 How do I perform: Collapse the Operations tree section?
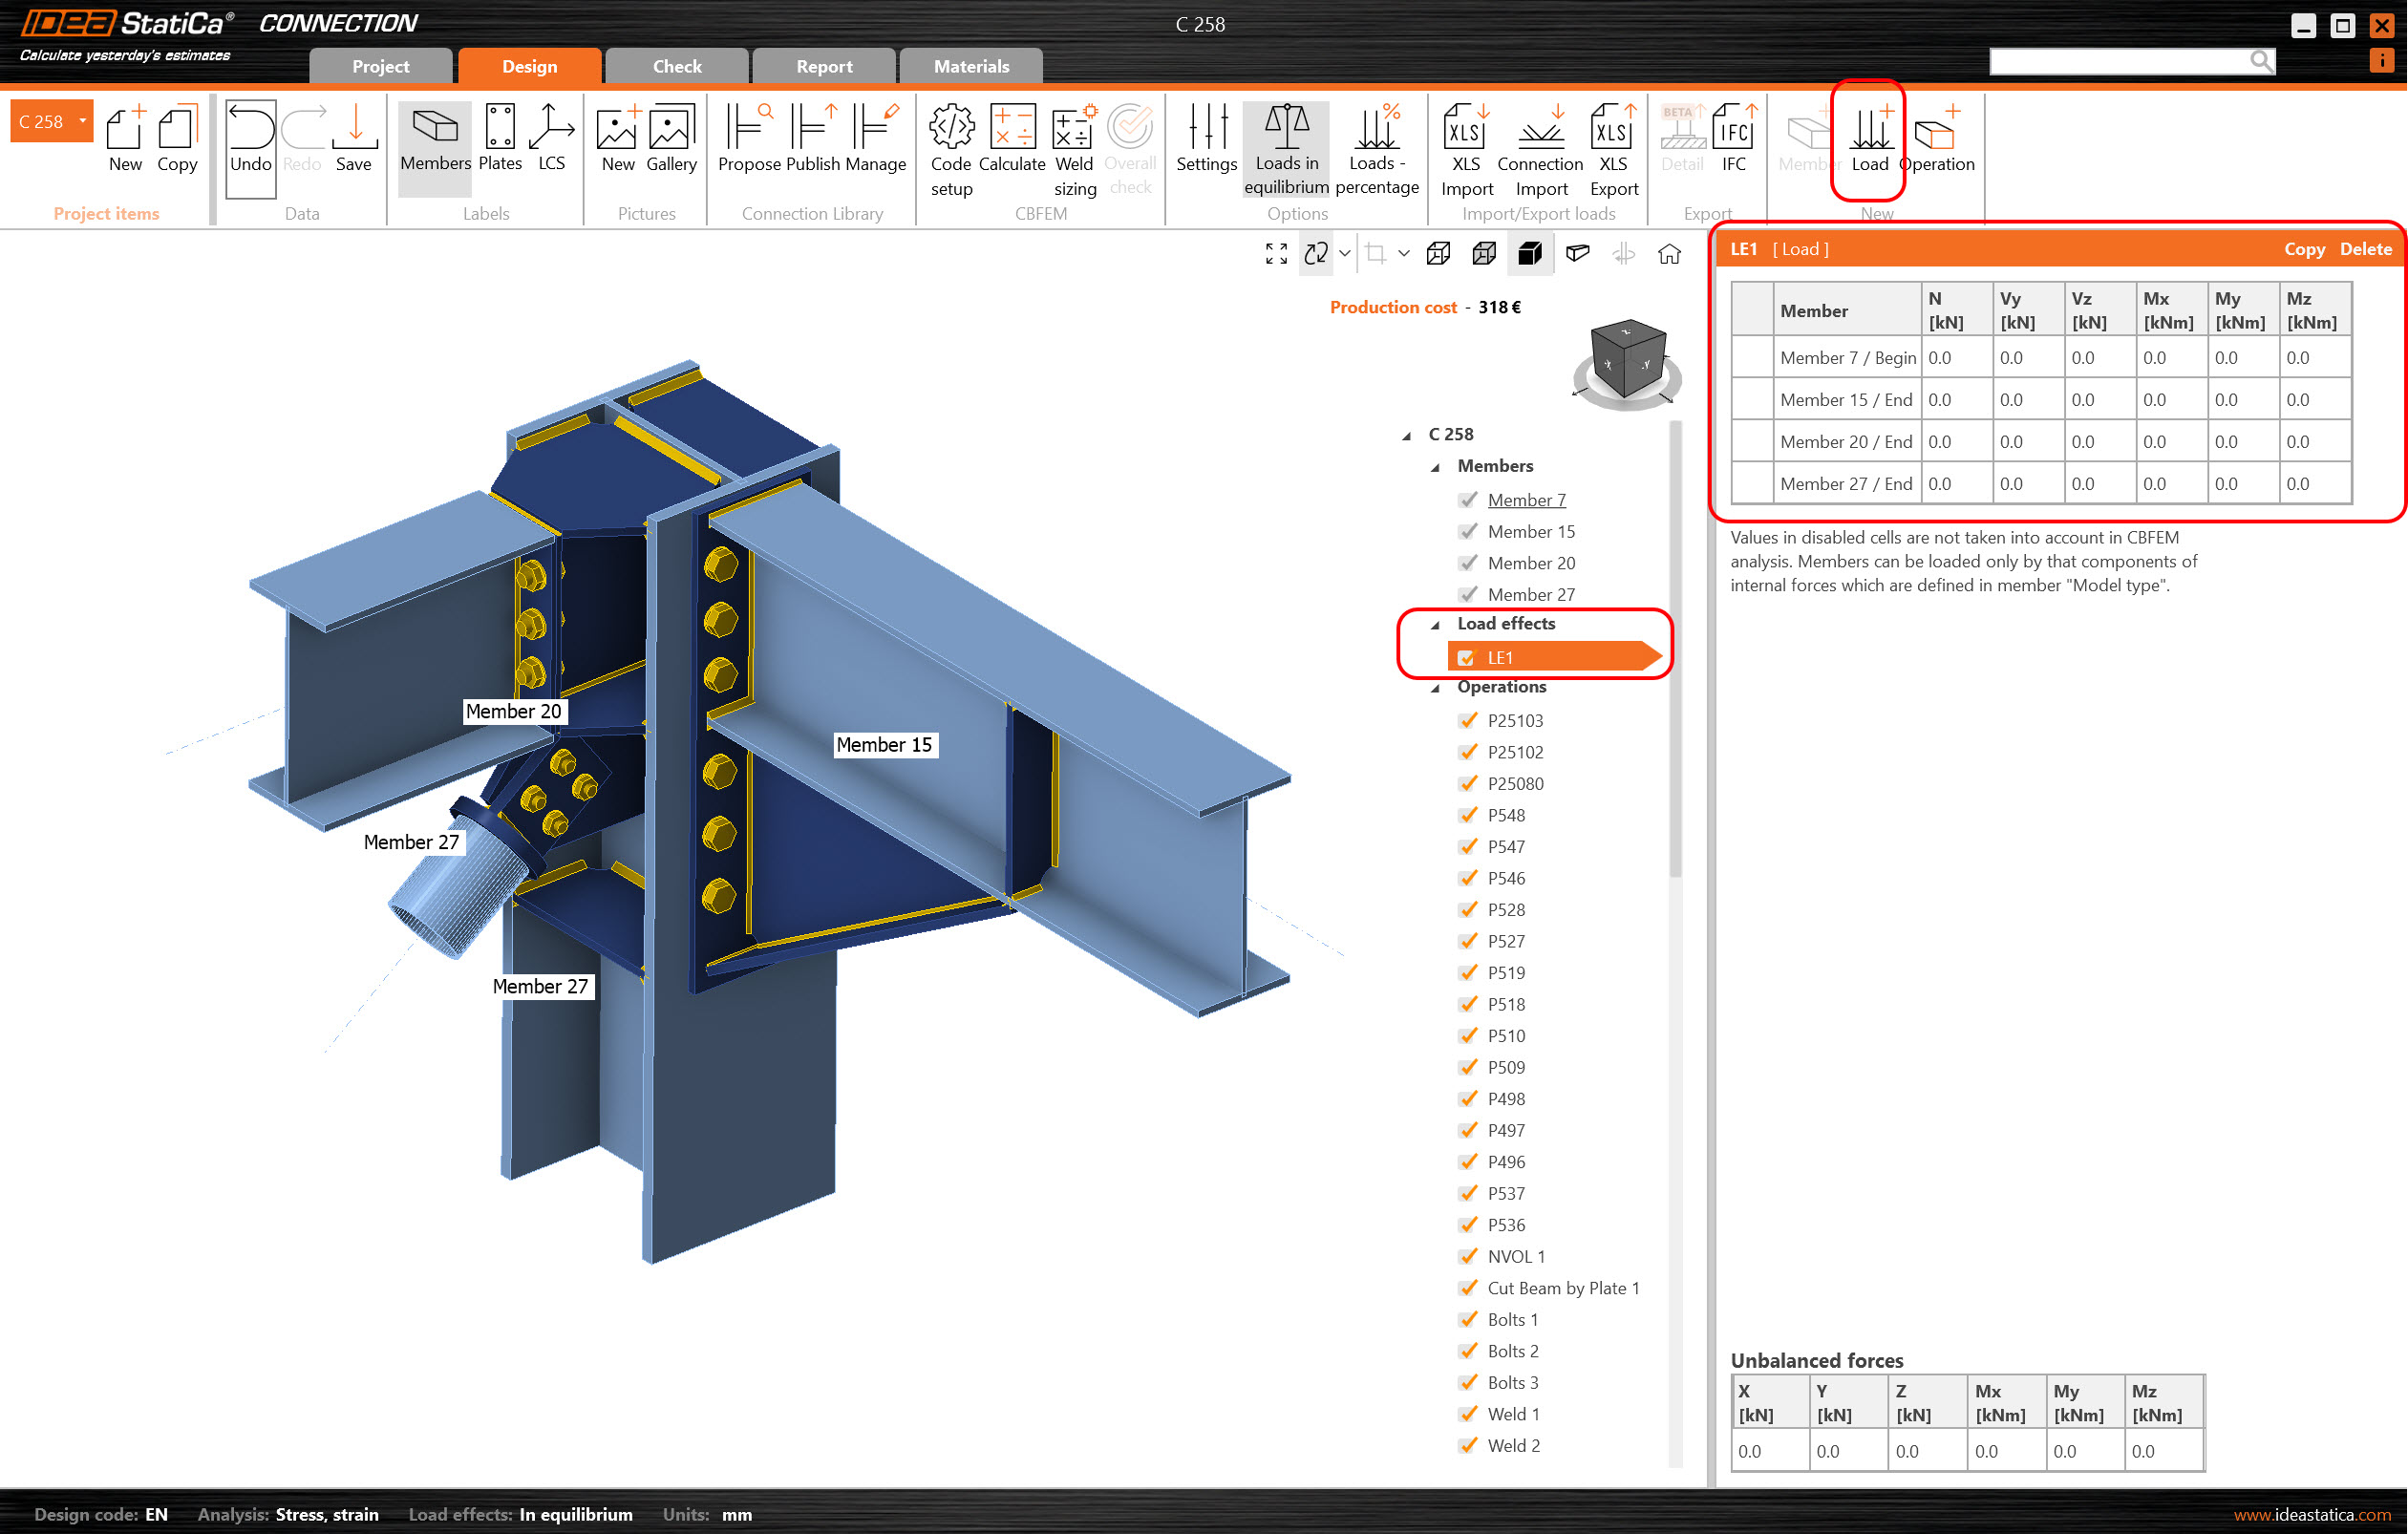pos(1436,688)
